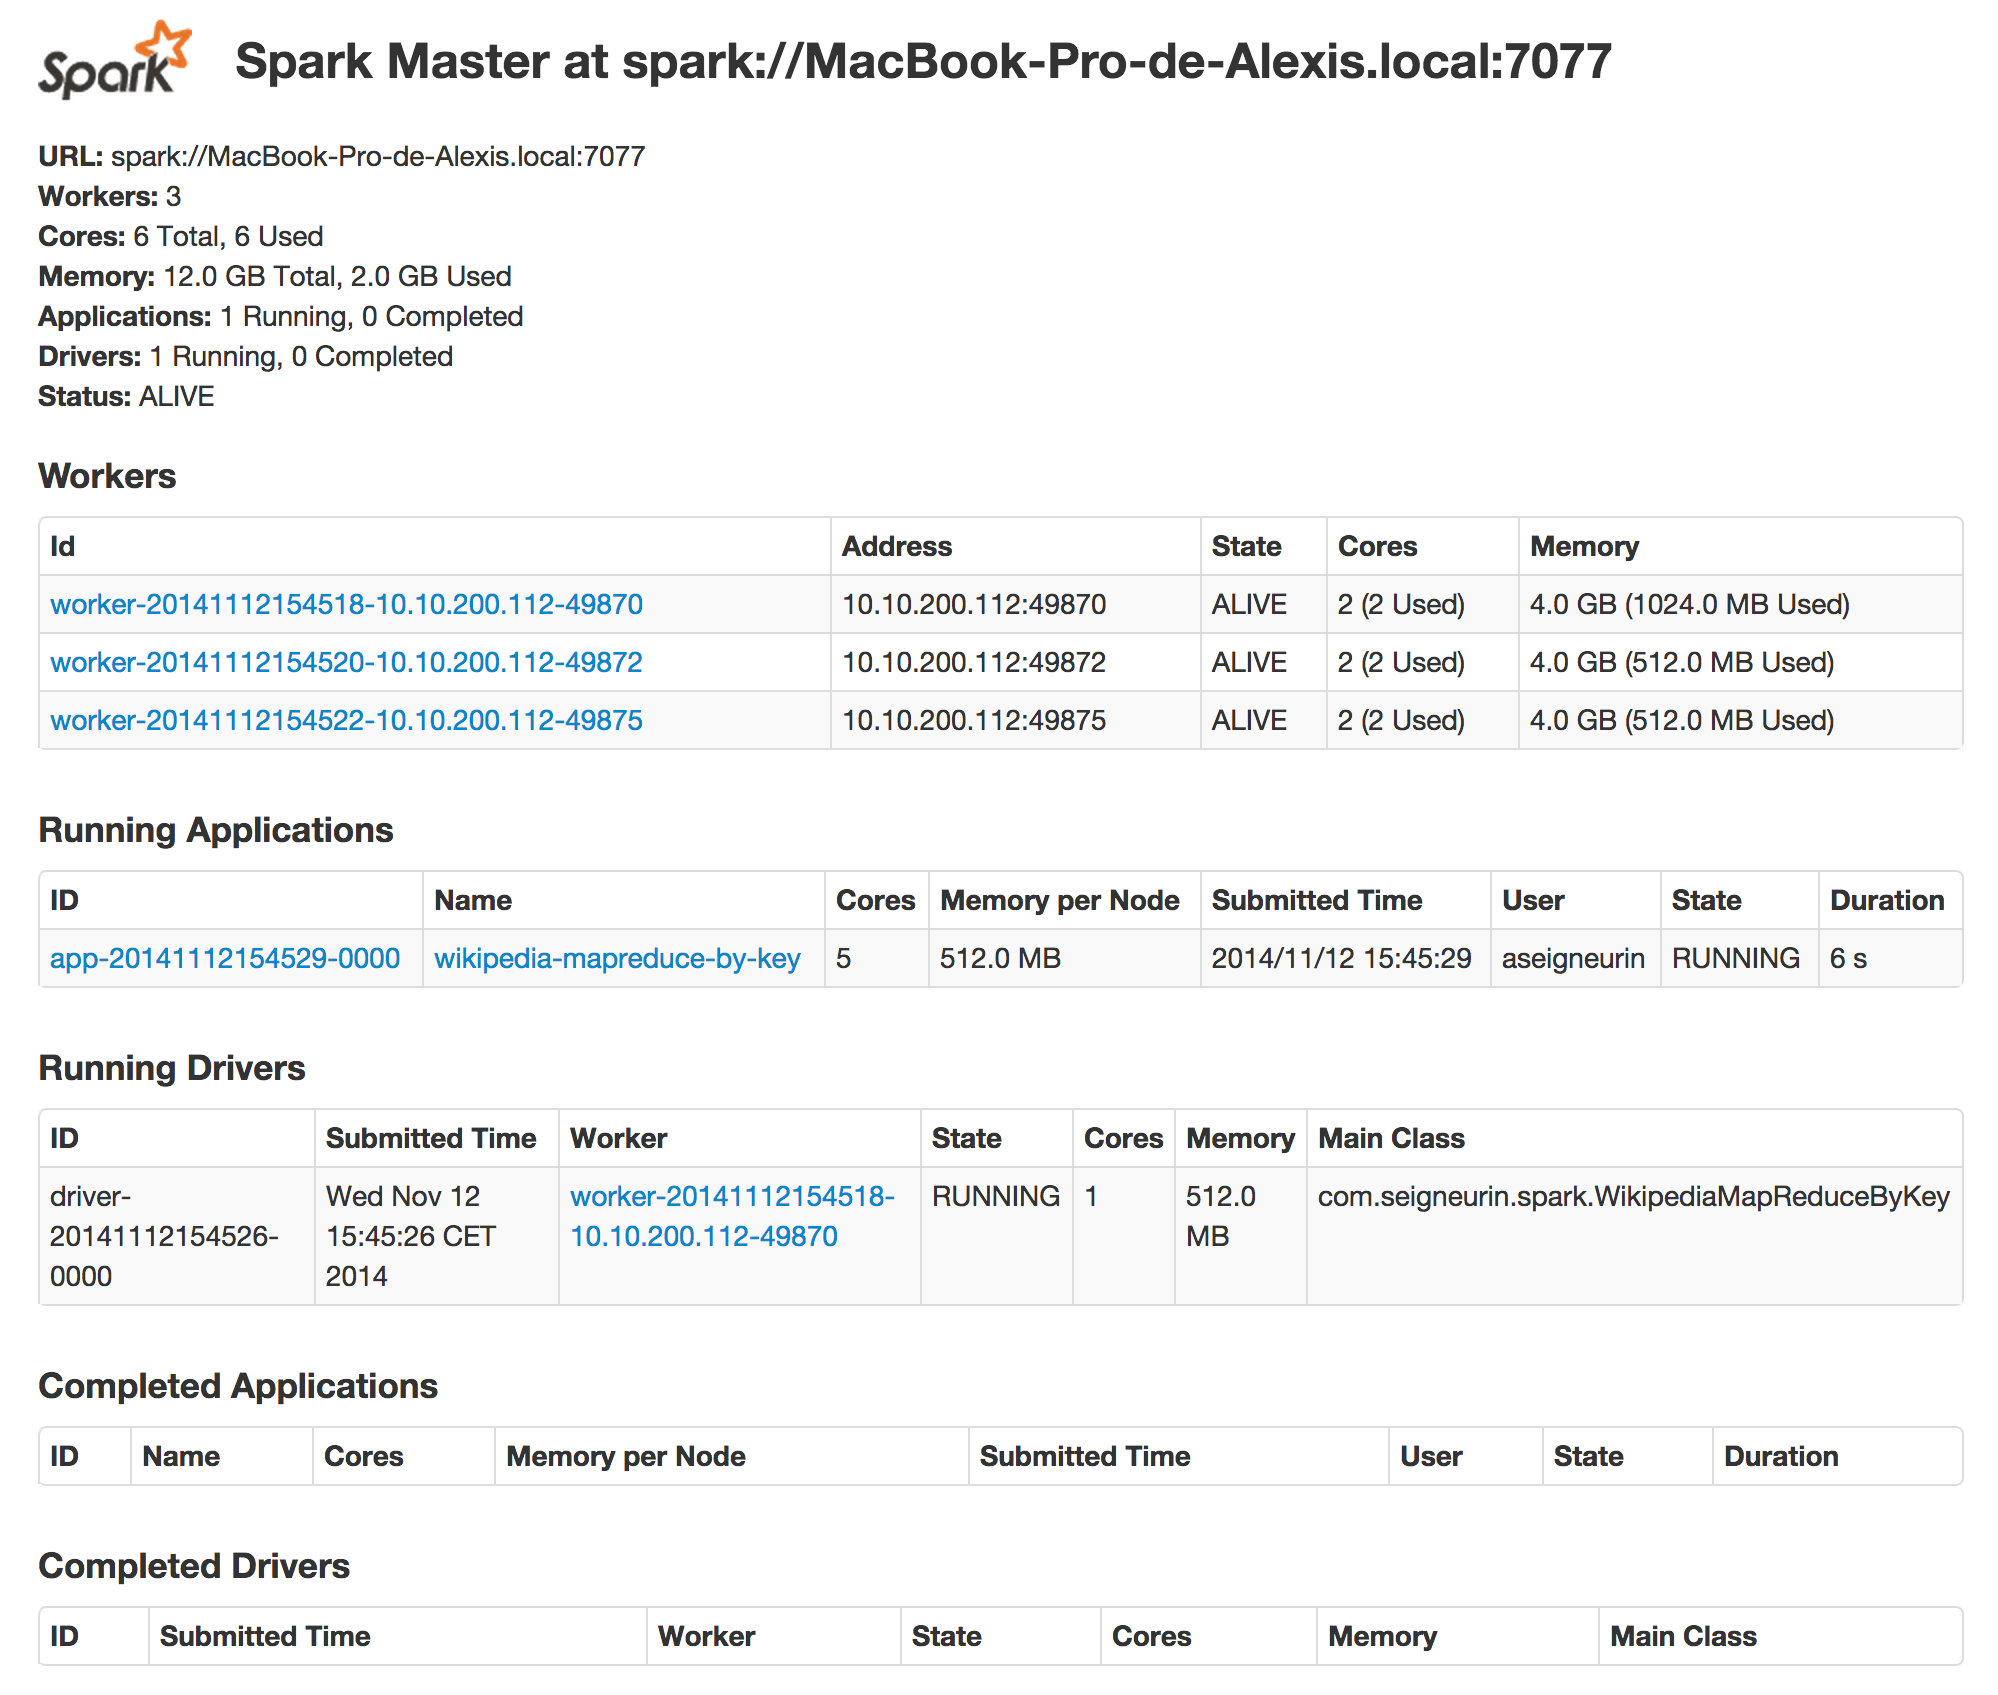The width and height of the screenshot is (1998, 1695).
Task: Click the Workers table Address column header
Action: click(896, 546)
